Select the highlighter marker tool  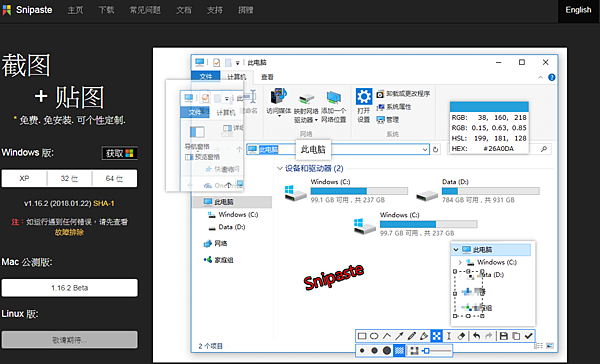(424, 336)
